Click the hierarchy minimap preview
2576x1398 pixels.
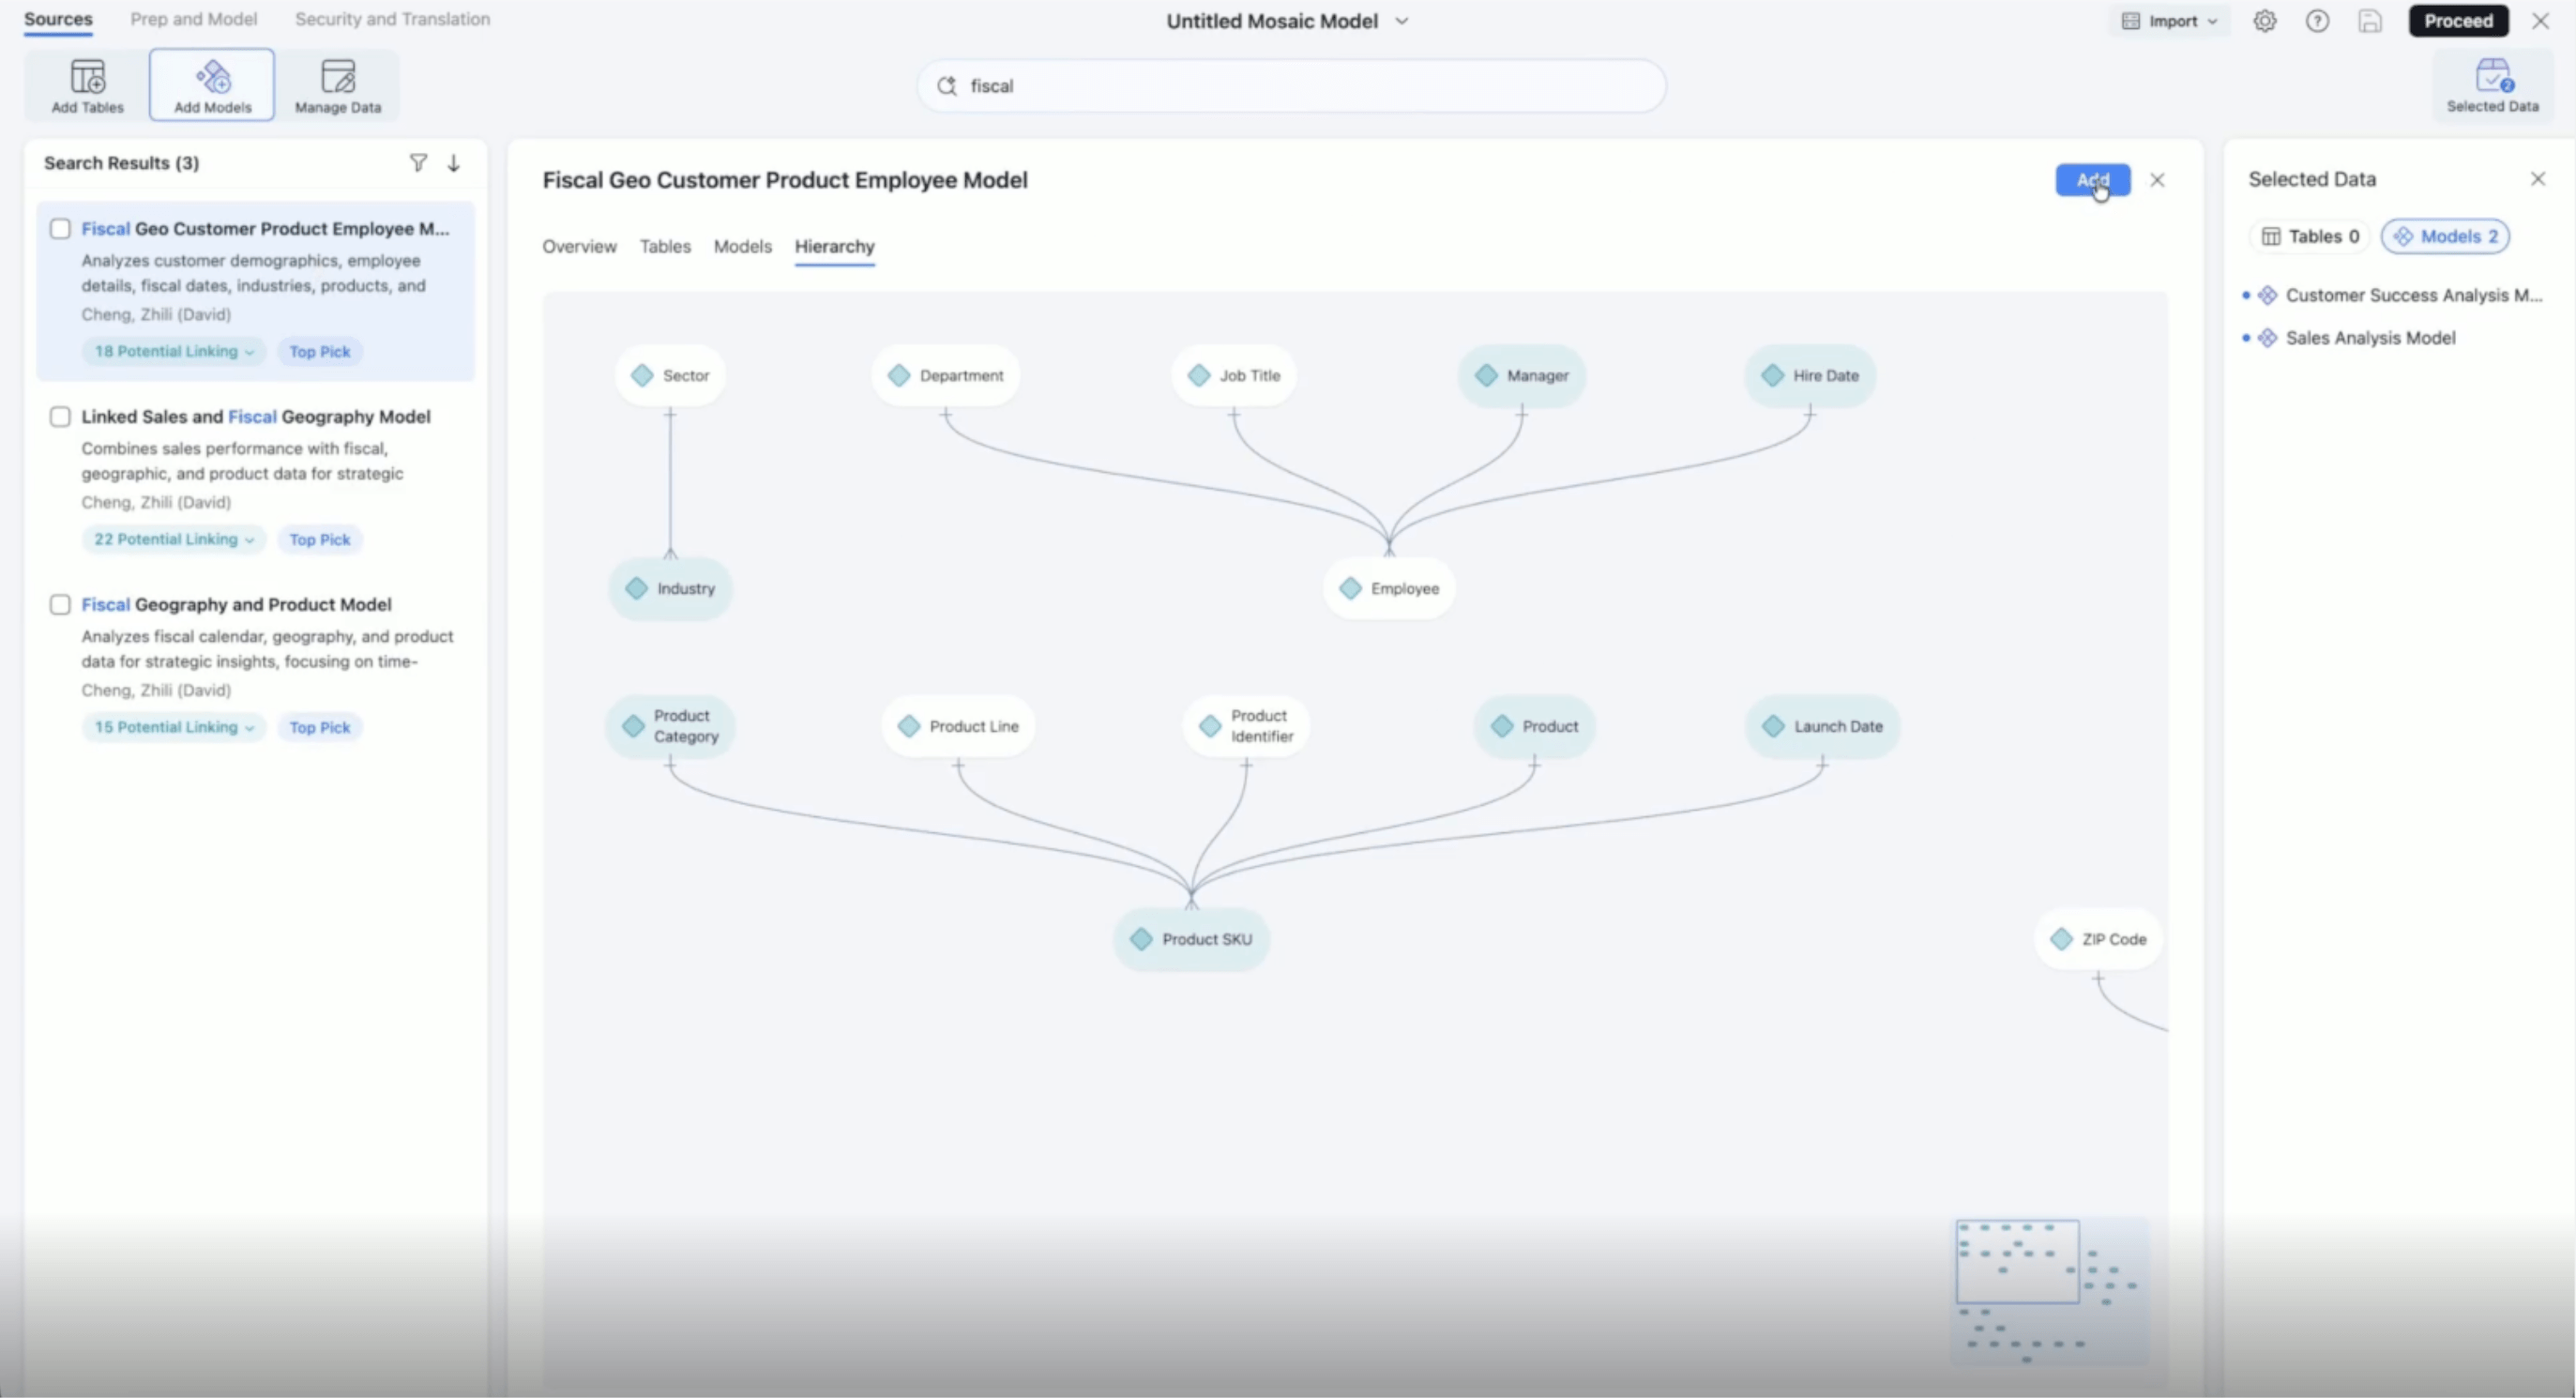pos(2050,1292)
